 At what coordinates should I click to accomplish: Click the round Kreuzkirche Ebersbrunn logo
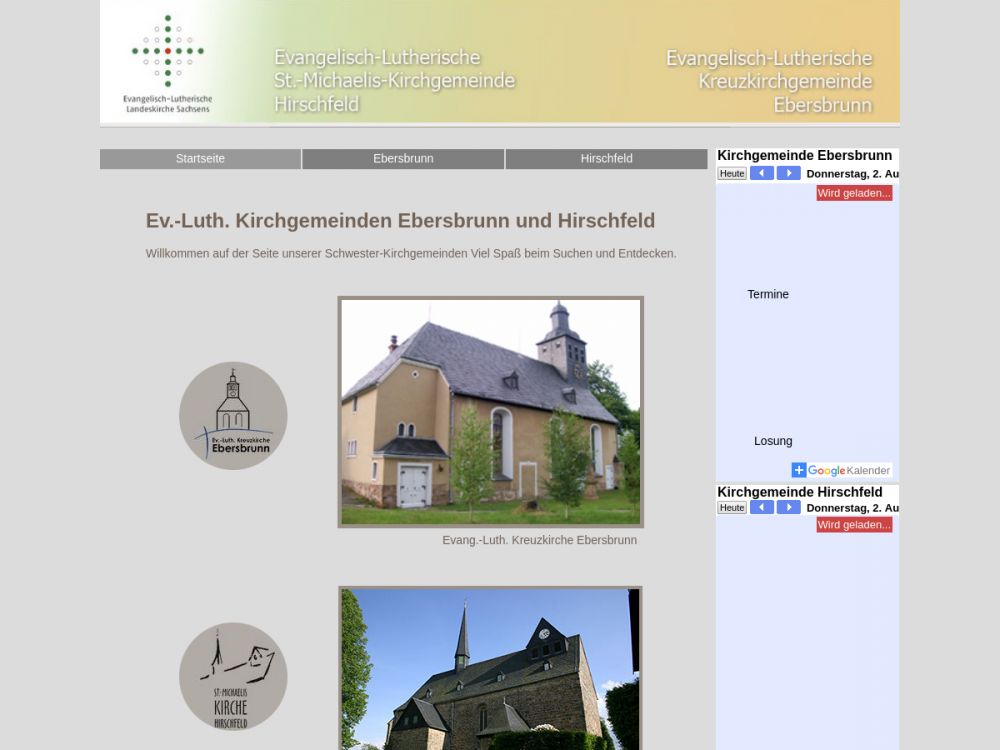(x=233, y=416)
